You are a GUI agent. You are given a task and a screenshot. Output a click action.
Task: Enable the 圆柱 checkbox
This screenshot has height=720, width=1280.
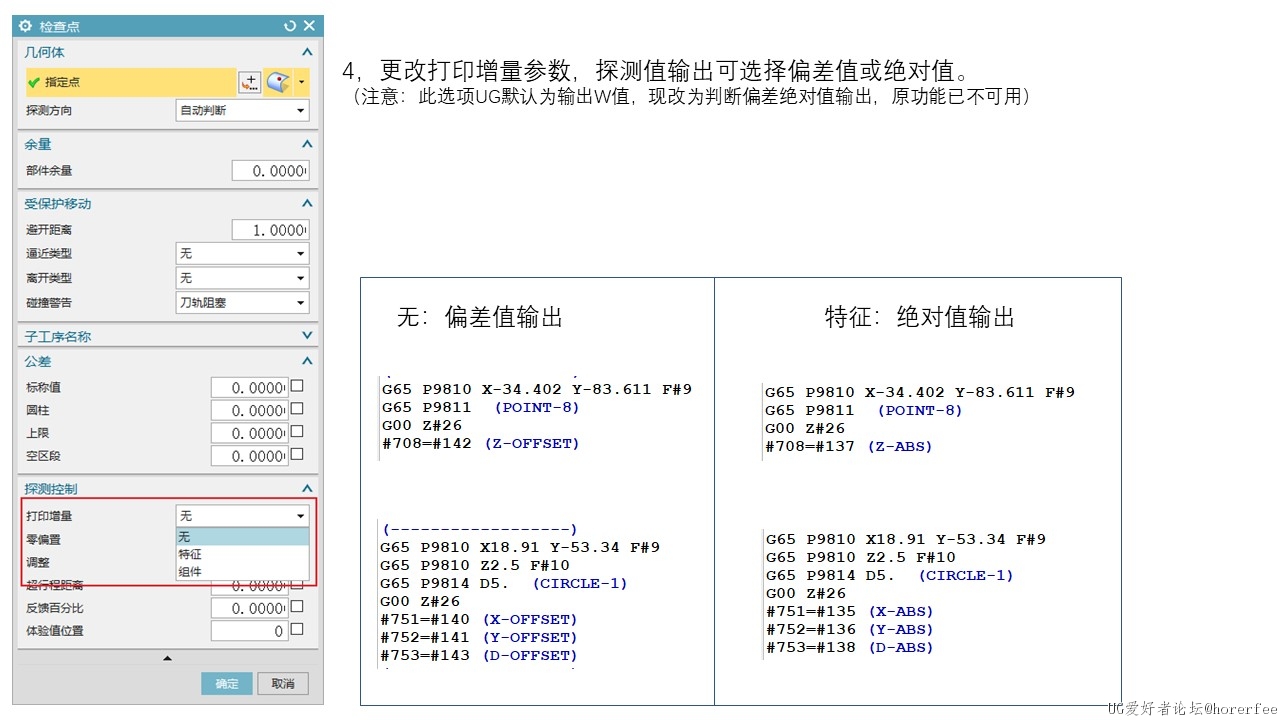297,409
